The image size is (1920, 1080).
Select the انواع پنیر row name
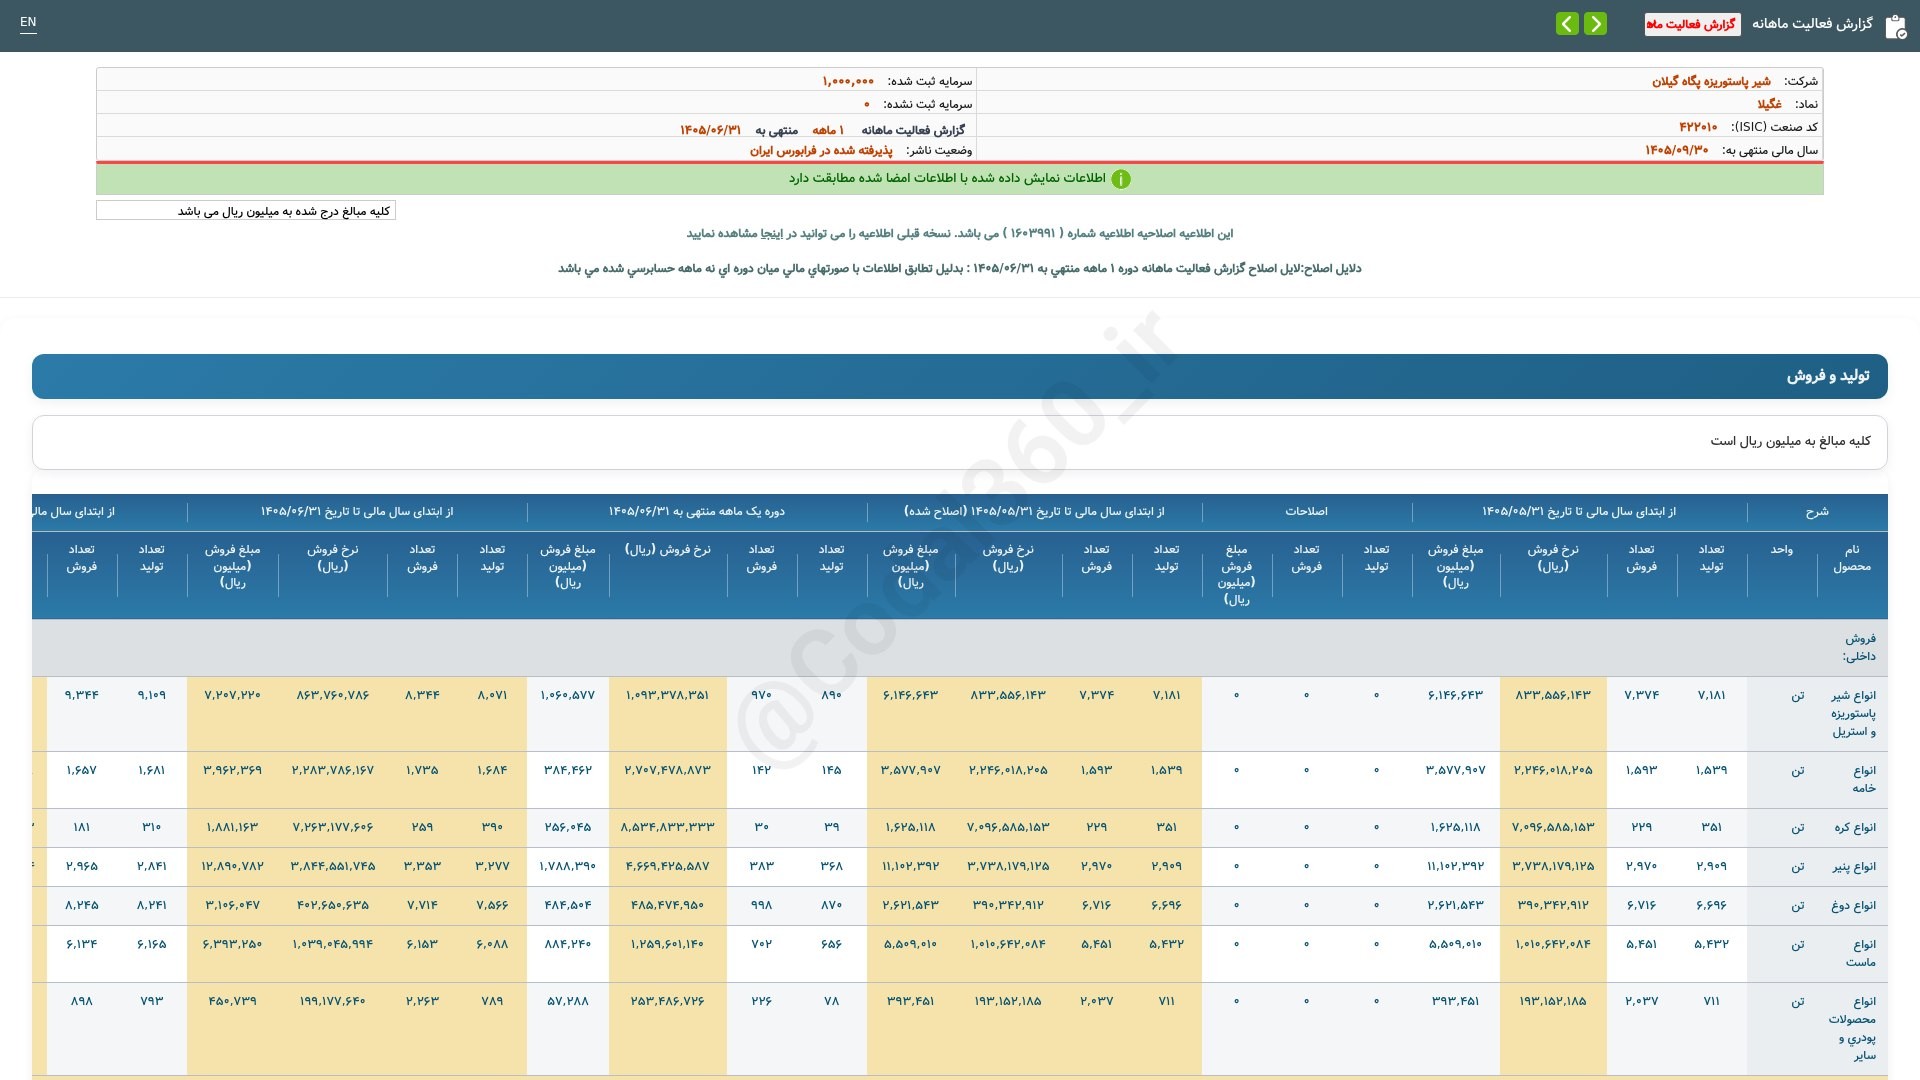(1853, 867)
